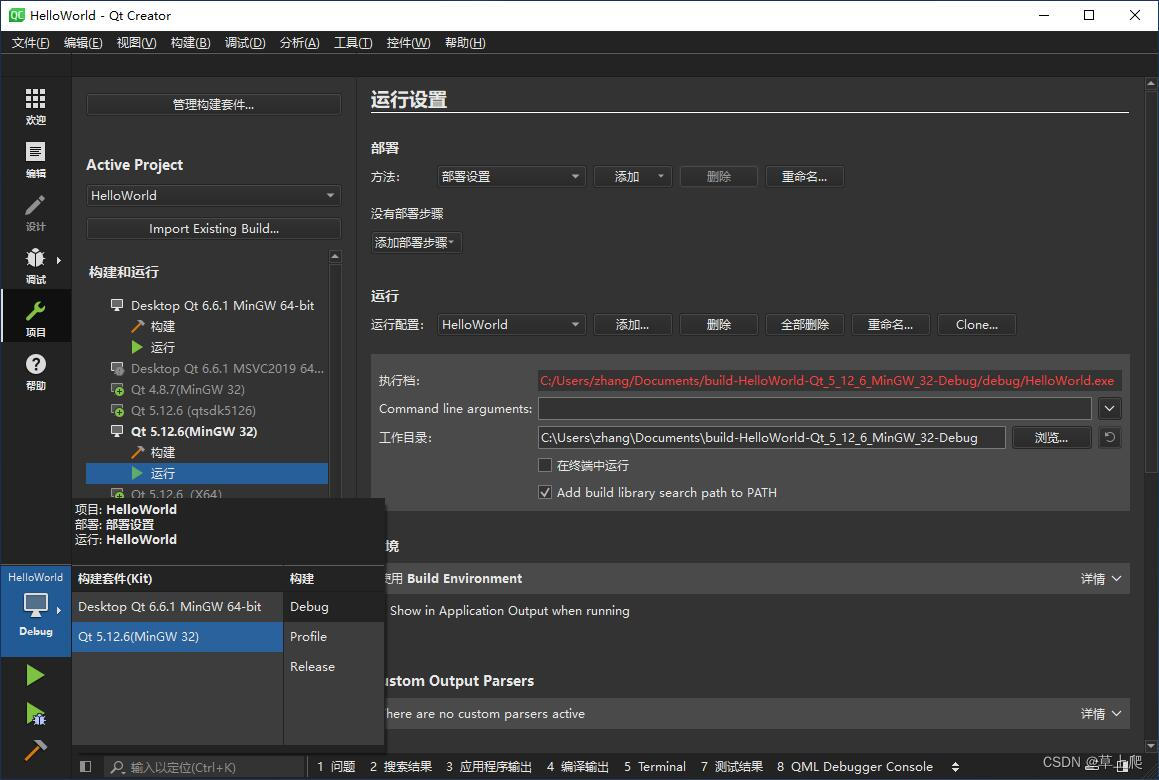Enable the 在终端中运行 checkbox
Screen dimensions: 1159x780
(545, 464)
